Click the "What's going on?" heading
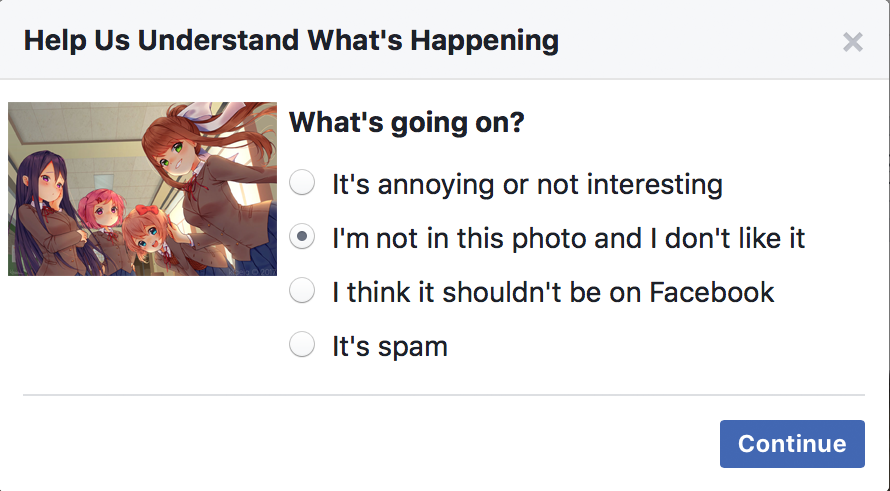Viewport: 890px width, 491px height. click(407, 124)
